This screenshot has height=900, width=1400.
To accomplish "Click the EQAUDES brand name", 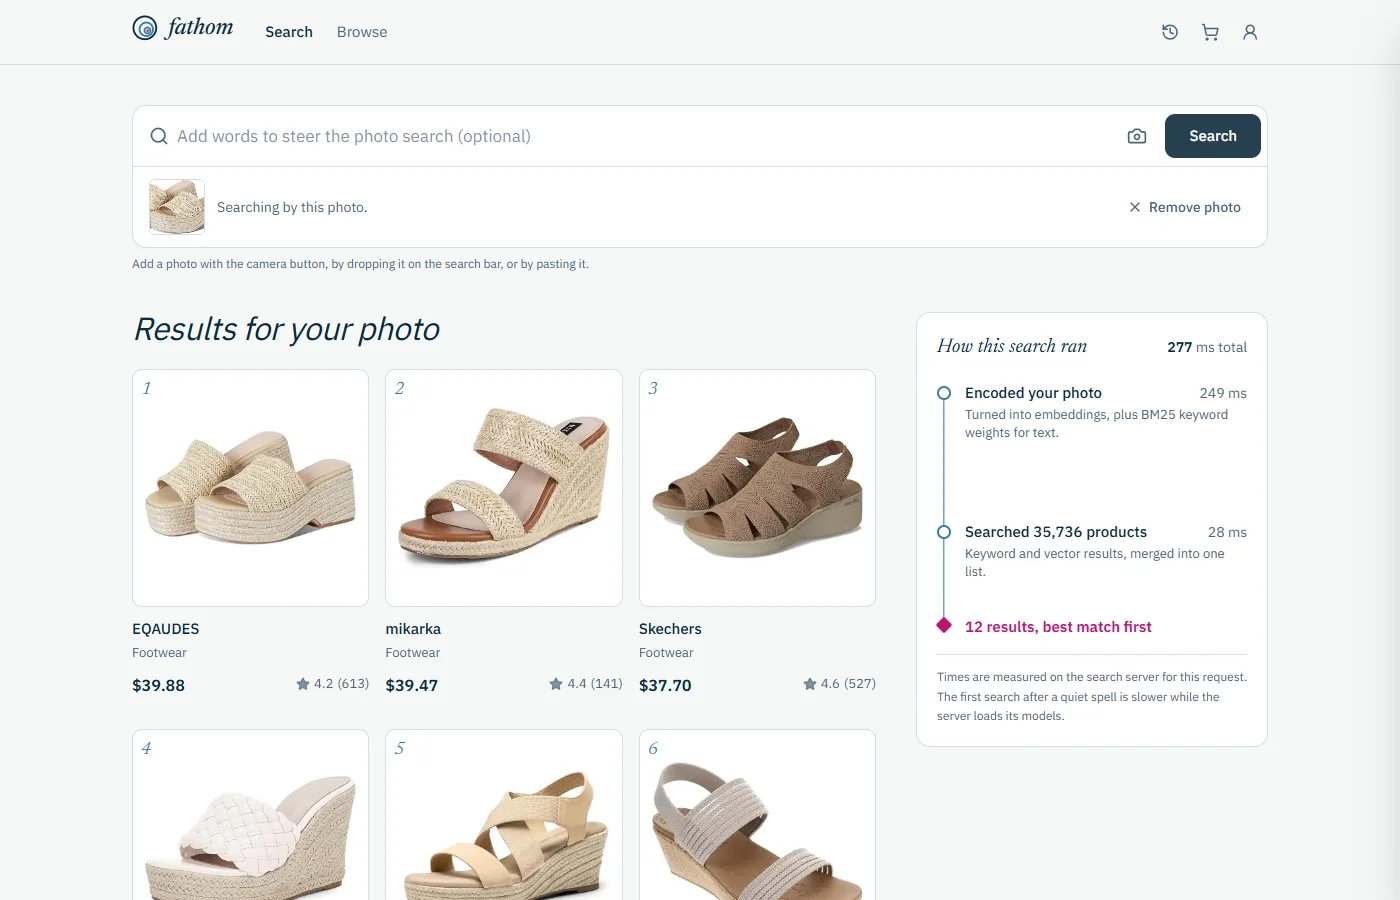I will pyautogui.click(x=166, y=629).
